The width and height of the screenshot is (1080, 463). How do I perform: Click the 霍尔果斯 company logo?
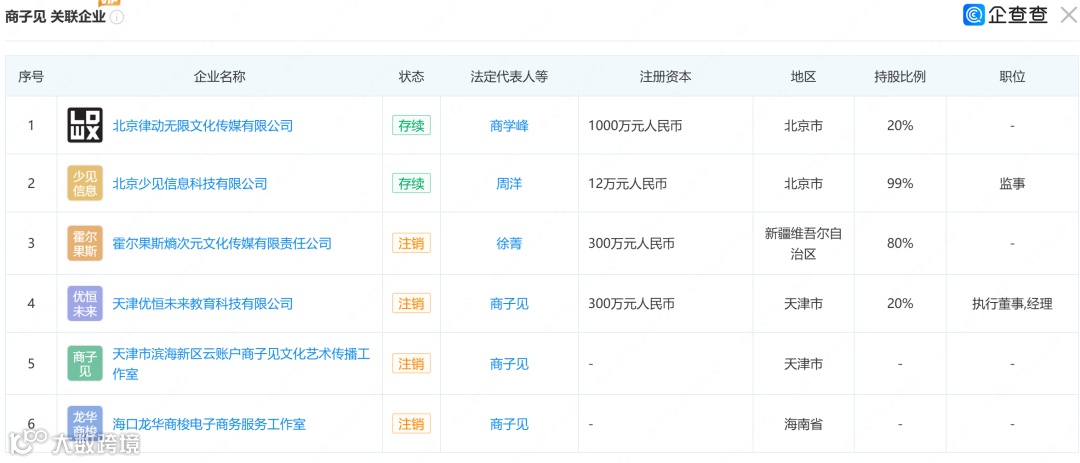click(x=85, y=243)
